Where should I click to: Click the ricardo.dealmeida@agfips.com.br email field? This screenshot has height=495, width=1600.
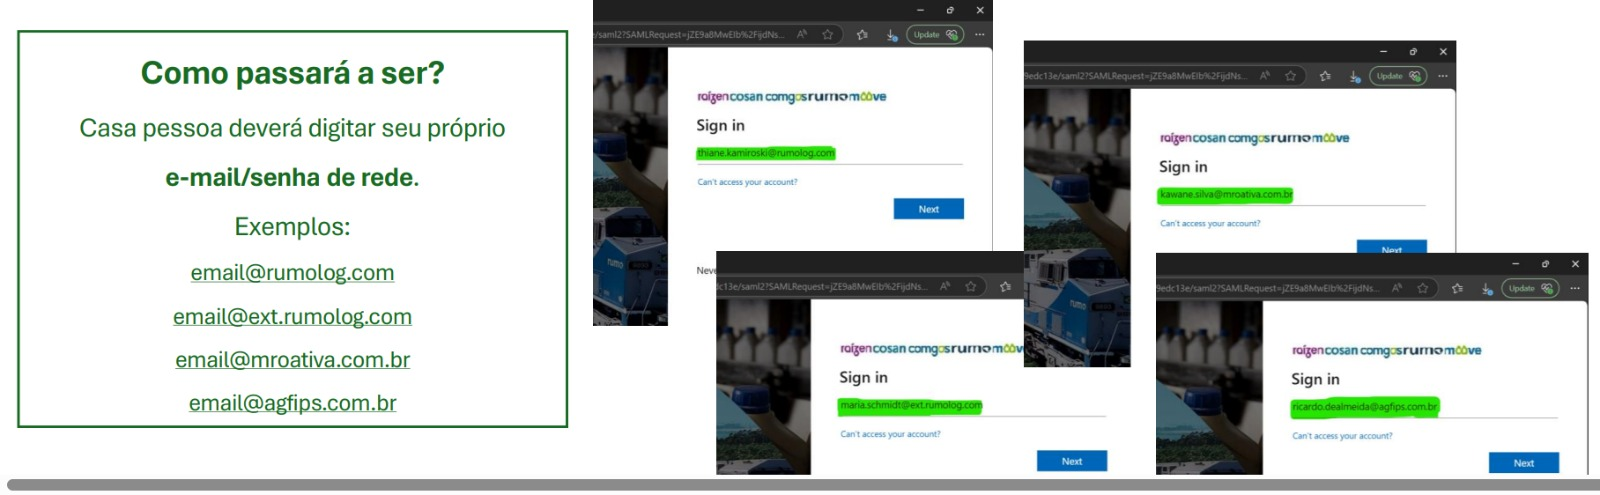1424,407
